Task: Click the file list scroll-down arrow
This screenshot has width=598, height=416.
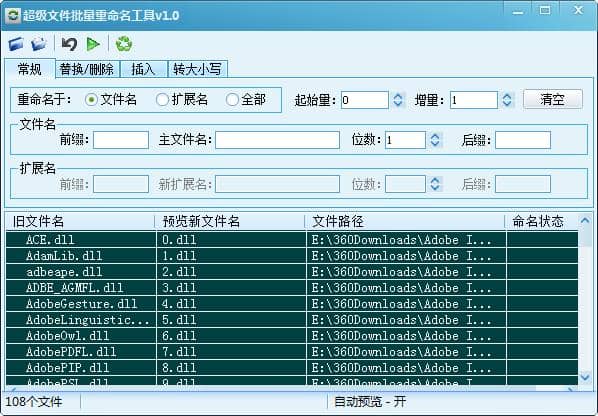Action: pyautogui.click(x=585, y=377)
